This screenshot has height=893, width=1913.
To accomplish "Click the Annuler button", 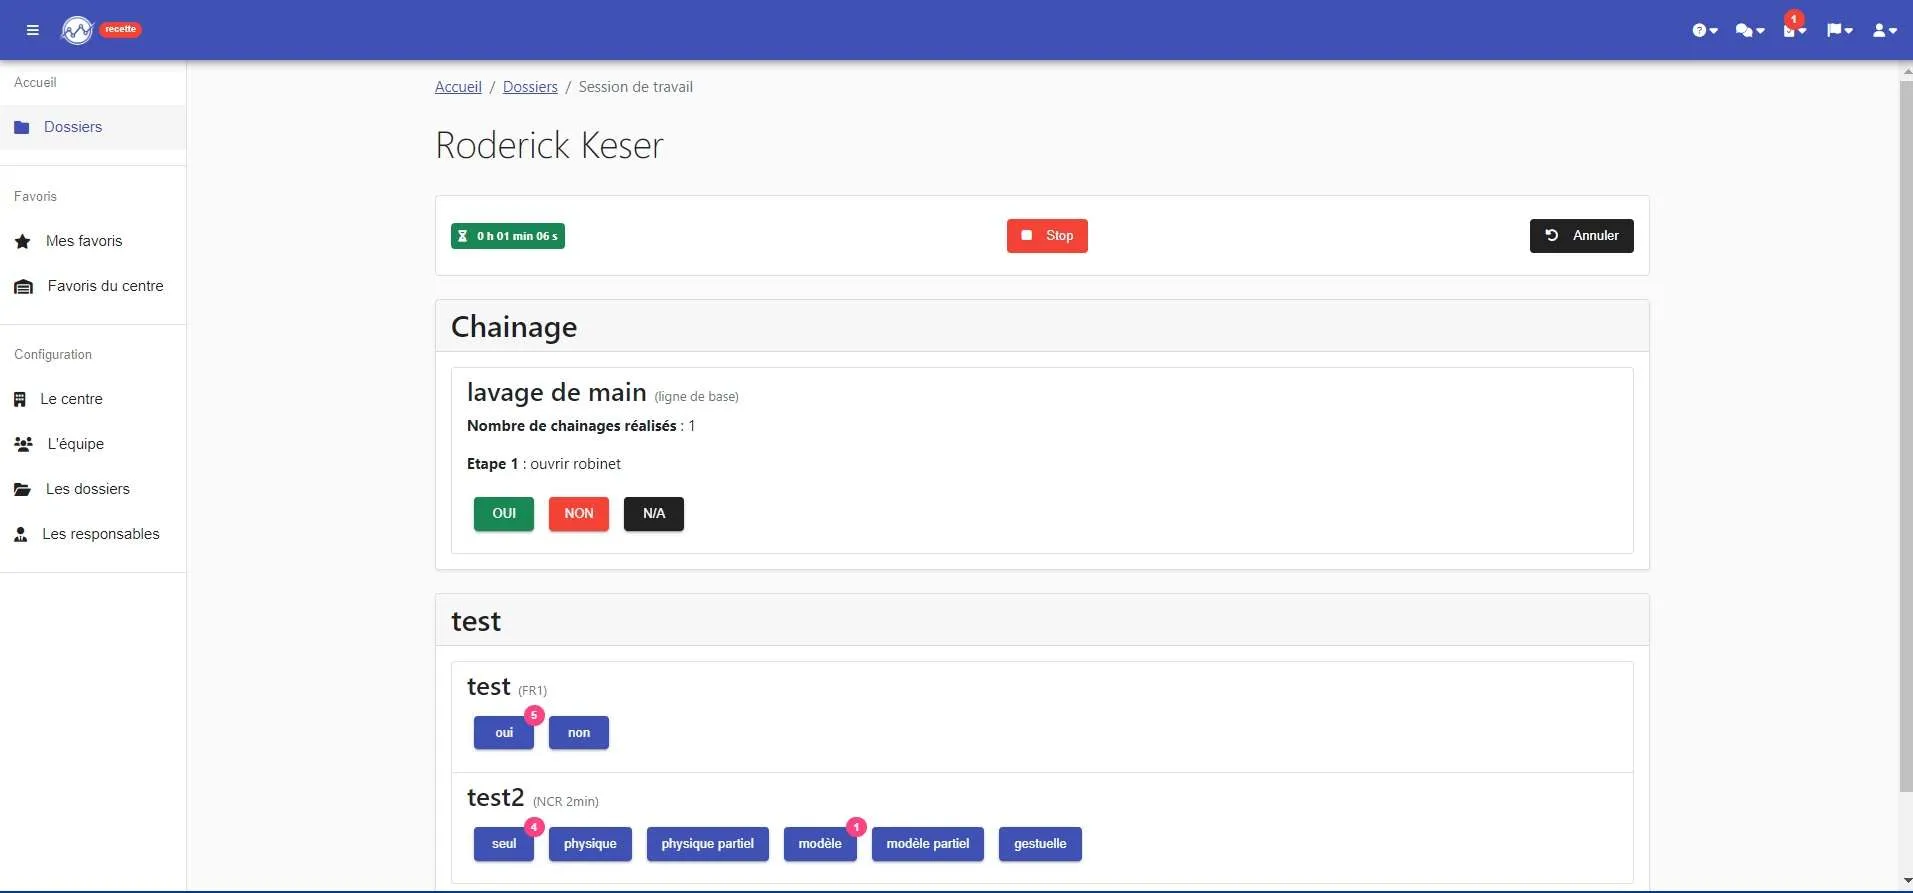I will (1581, 236).
